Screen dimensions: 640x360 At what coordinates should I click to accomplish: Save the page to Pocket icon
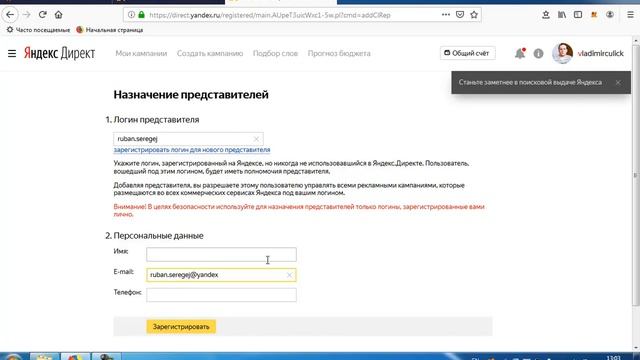click(x=460, y=15)
